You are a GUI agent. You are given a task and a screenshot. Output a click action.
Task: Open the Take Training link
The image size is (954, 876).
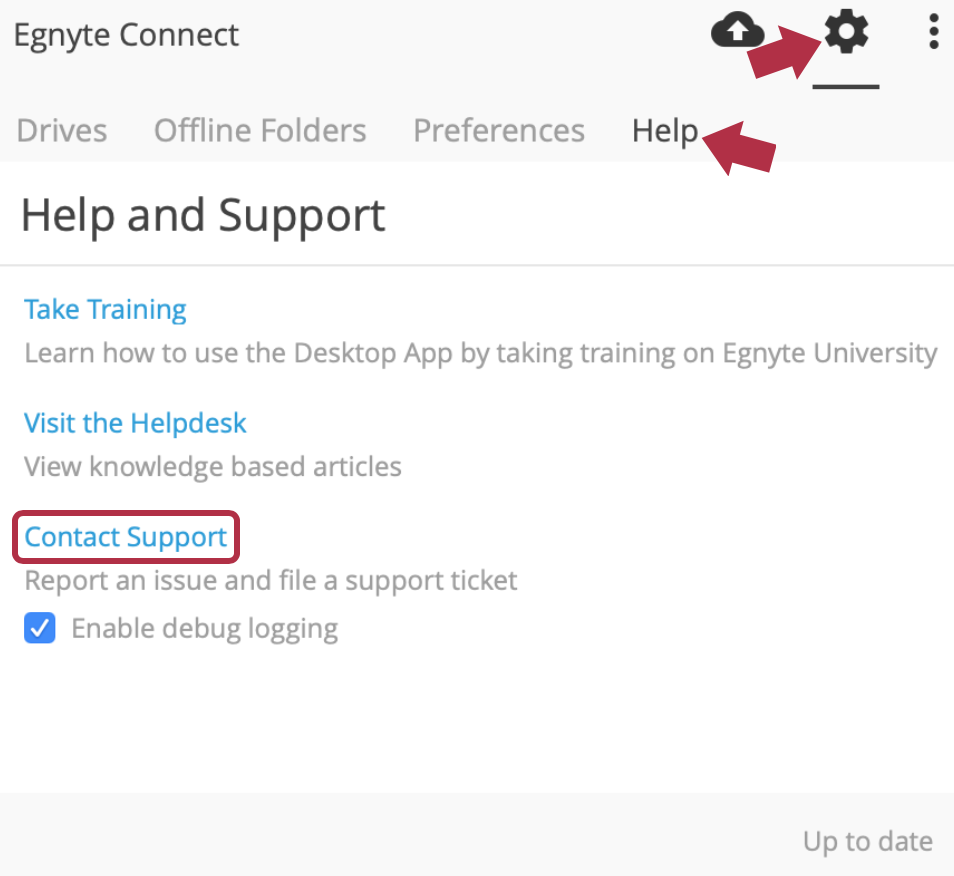pos(105,309)
